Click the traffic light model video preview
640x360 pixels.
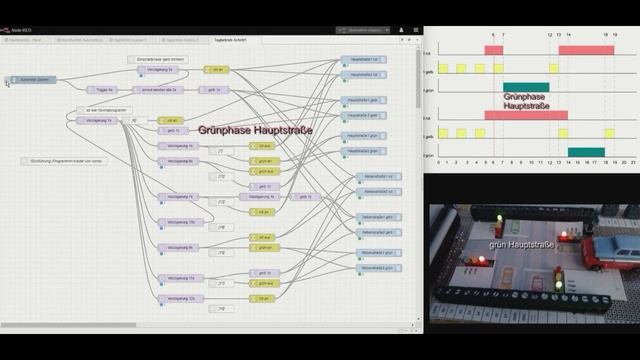click(534, 265)
